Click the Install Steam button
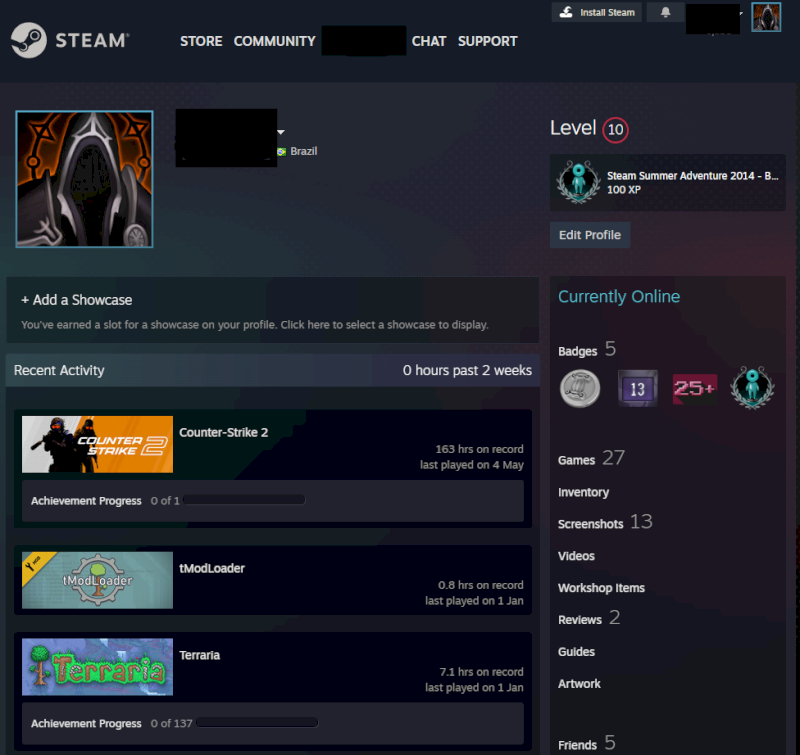Screen dimensions: 800x755 tap(596, 12)
